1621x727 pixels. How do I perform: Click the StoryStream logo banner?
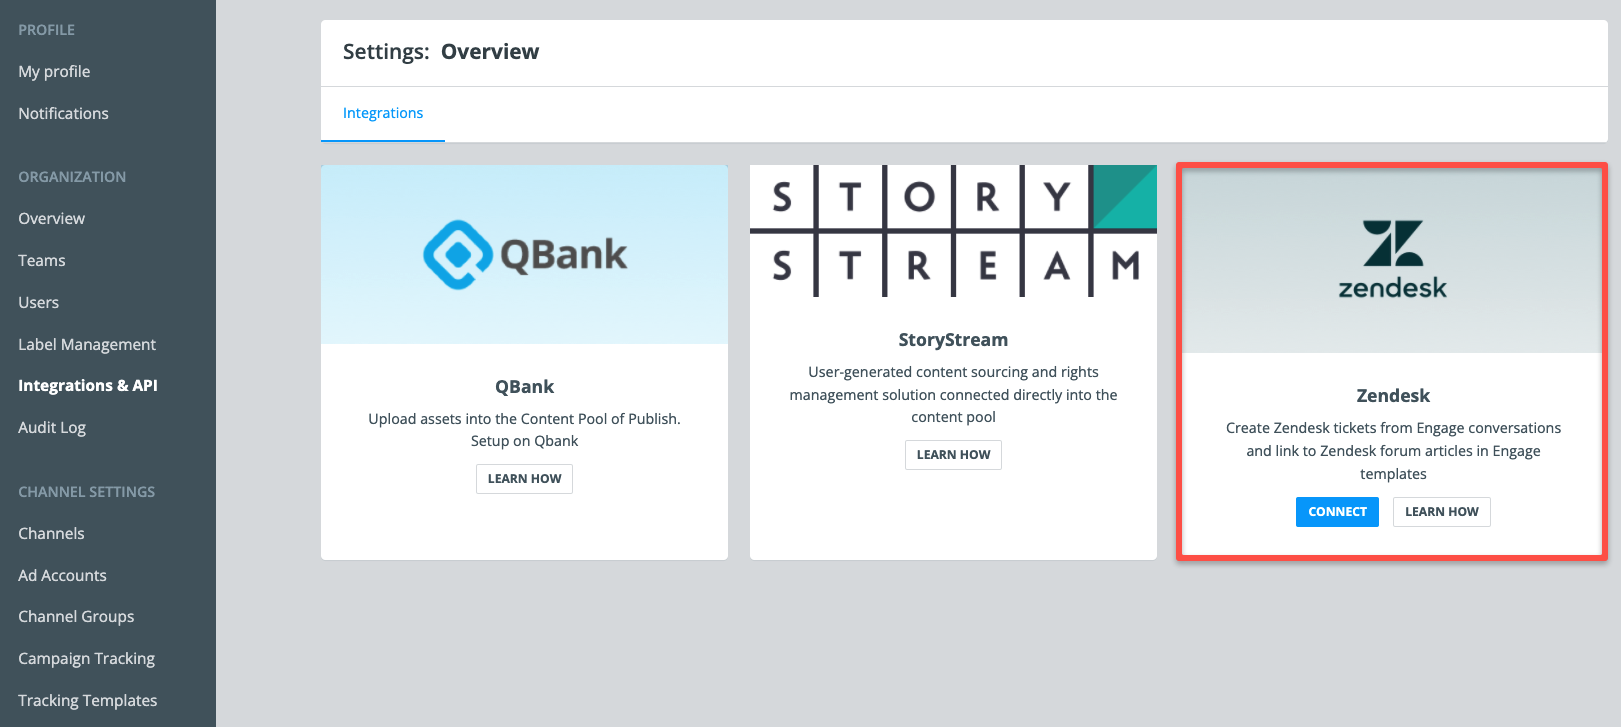953,231
